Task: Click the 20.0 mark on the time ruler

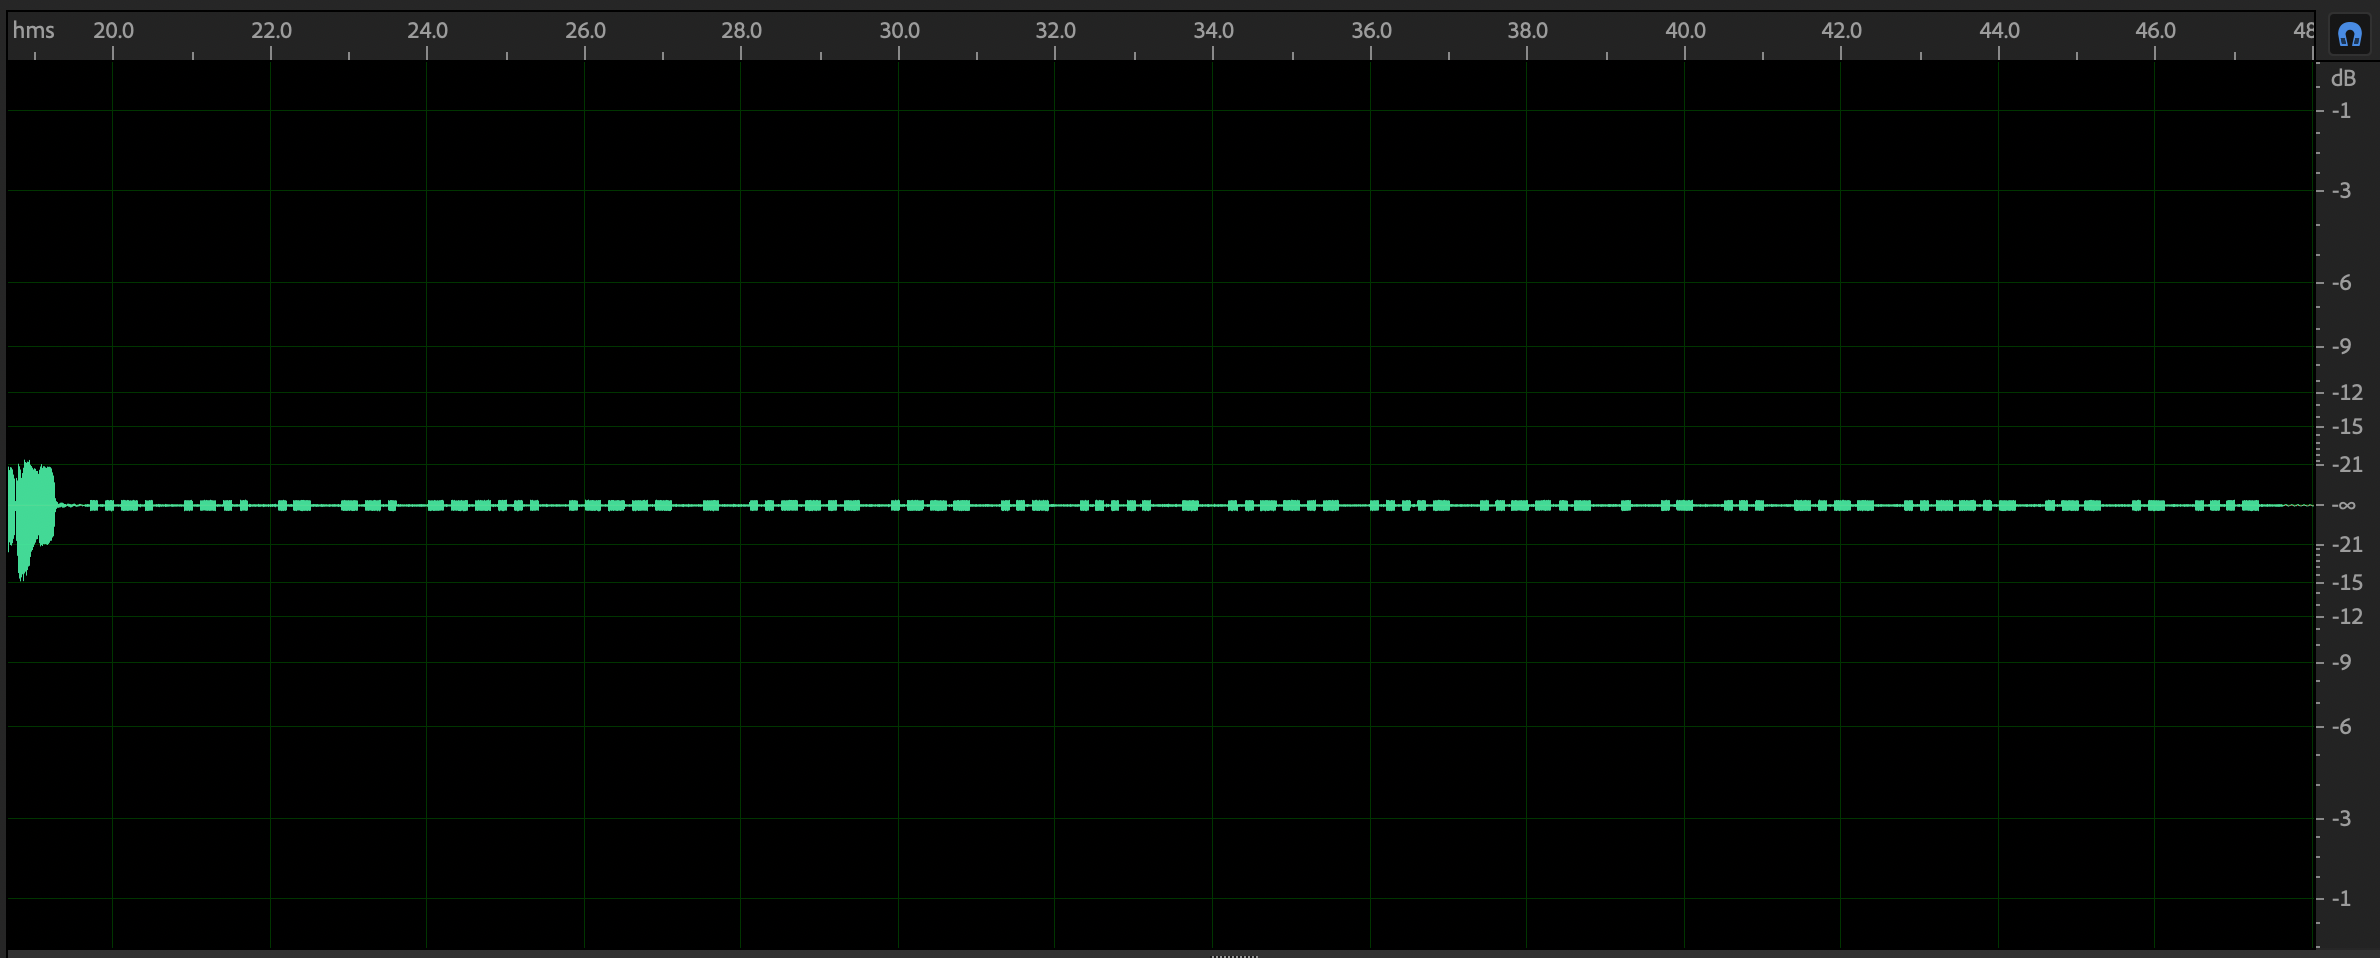Action: (x=113, y=31)
